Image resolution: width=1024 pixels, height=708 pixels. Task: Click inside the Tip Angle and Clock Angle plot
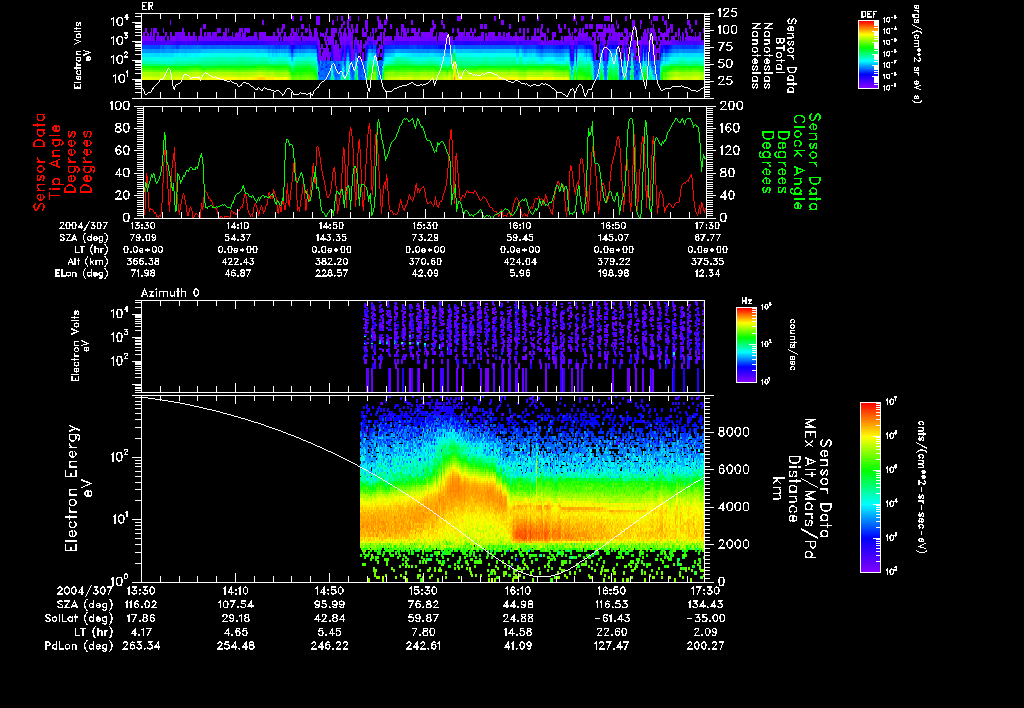(423, 161)
